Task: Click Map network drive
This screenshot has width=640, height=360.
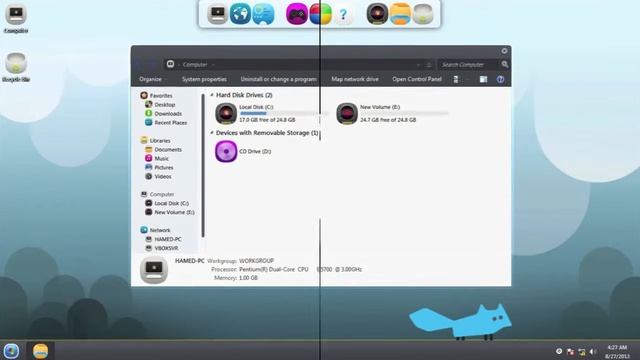Action: 355,79
